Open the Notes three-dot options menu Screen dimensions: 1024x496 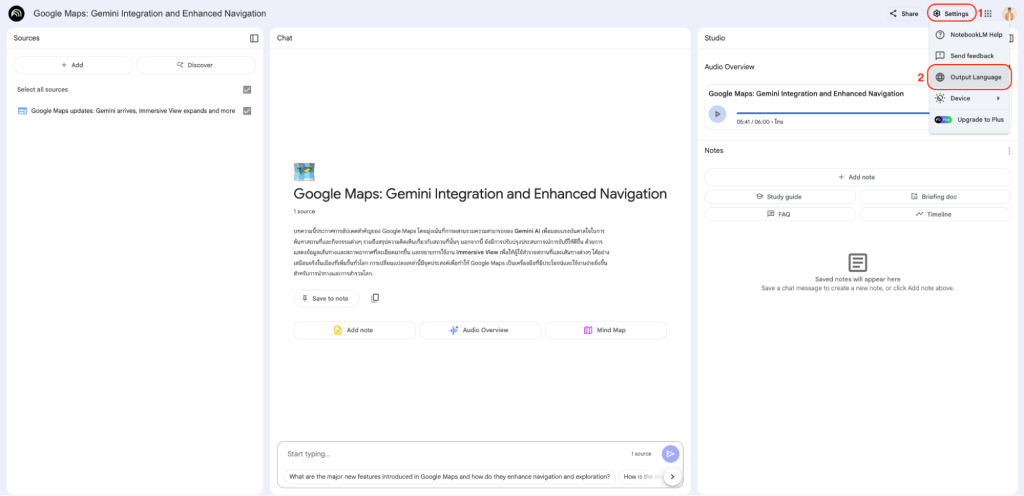[x=1009, y=151]
